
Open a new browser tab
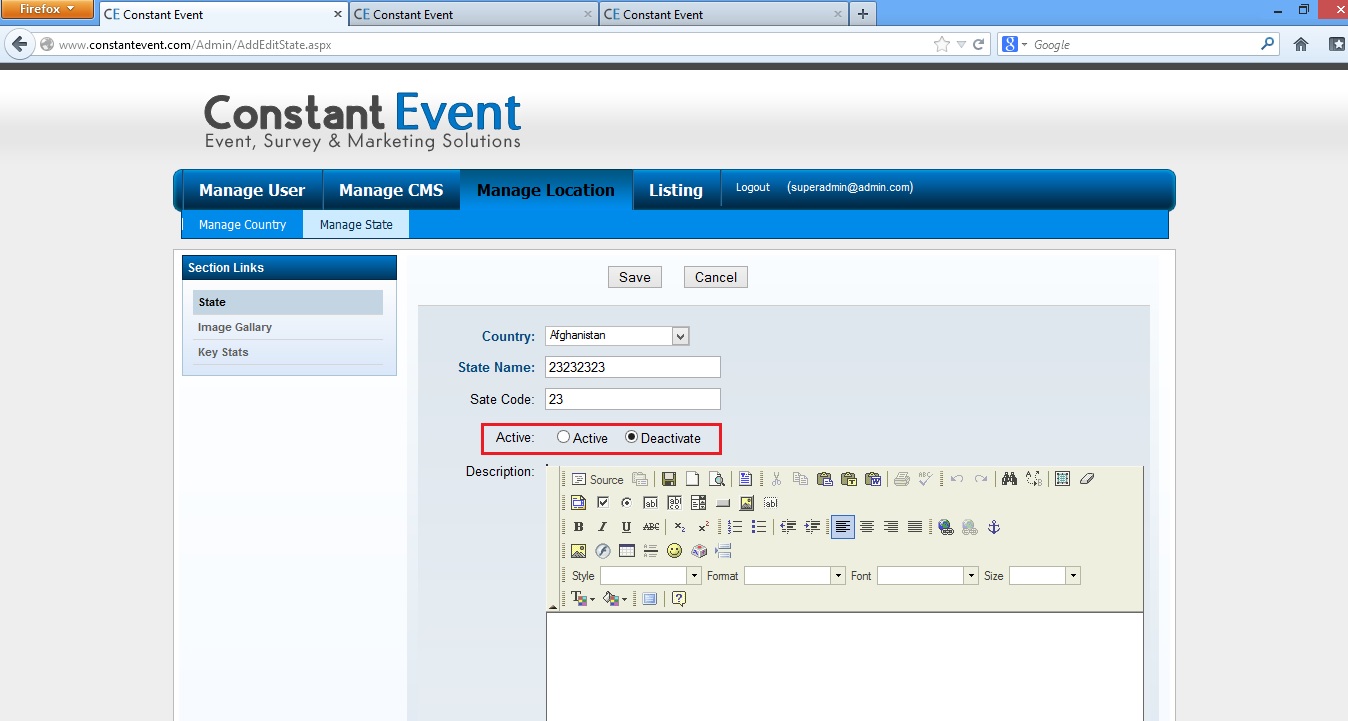[863, 14]
